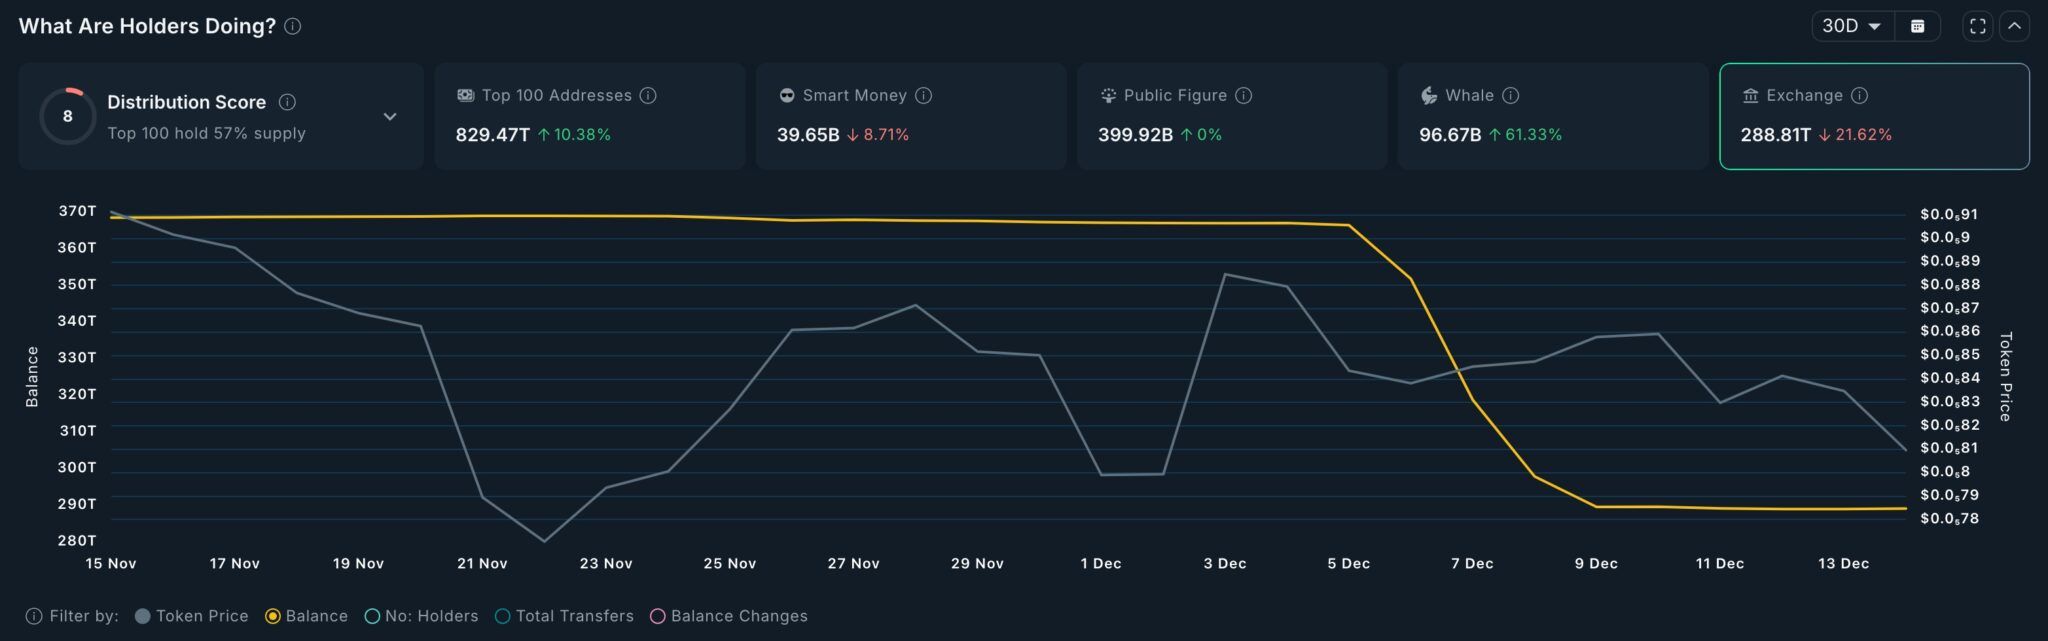The width and height of the screenshot is (2048, 641).
Task: Click the 96.67B Whale value
Action: (x=1450, y=135)
